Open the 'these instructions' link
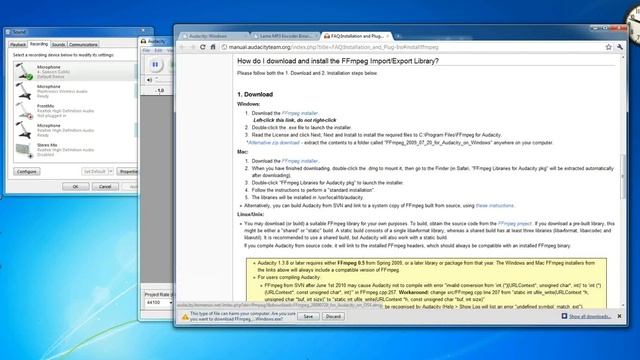 coord(495,206)
